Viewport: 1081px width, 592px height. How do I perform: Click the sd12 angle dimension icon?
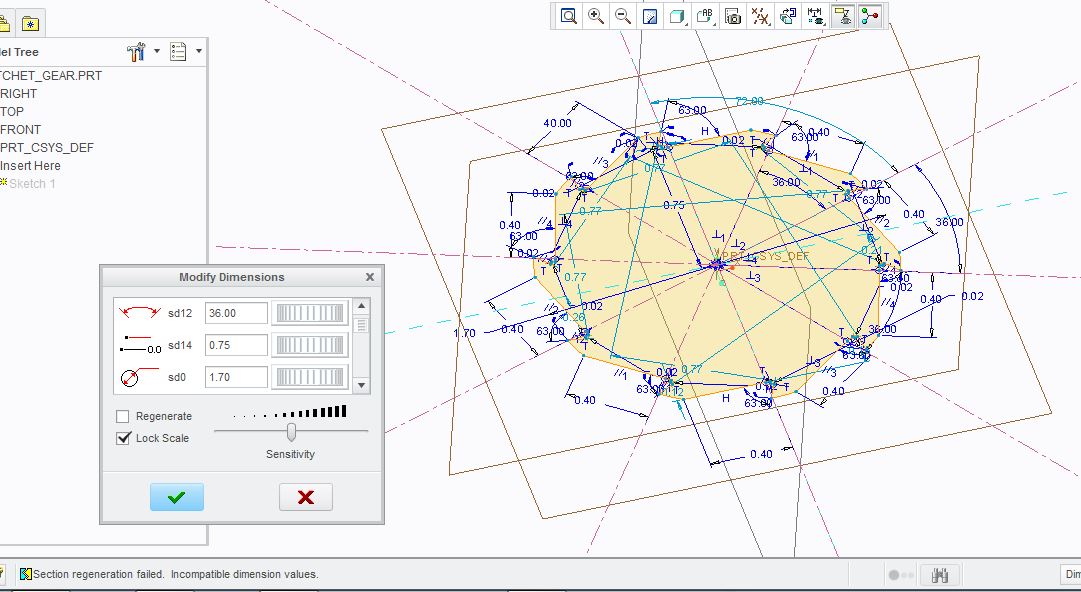coord(139,313)
